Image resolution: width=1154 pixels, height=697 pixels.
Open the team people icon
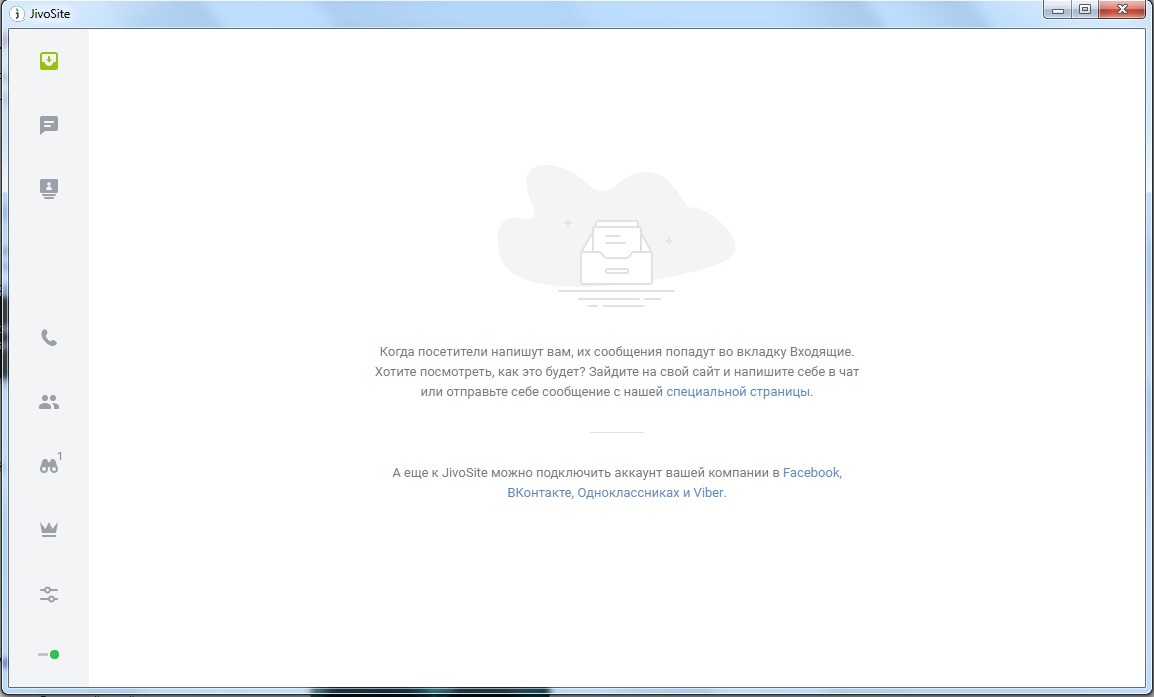[49, 402]
